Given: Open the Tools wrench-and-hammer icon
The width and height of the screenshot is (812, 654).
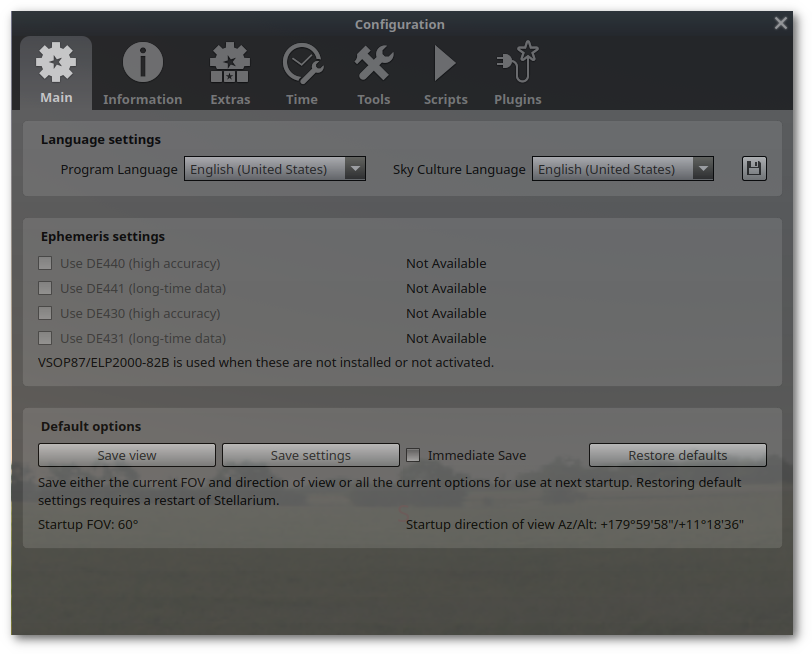Looking at the screenshot, I should pos(374,63).
